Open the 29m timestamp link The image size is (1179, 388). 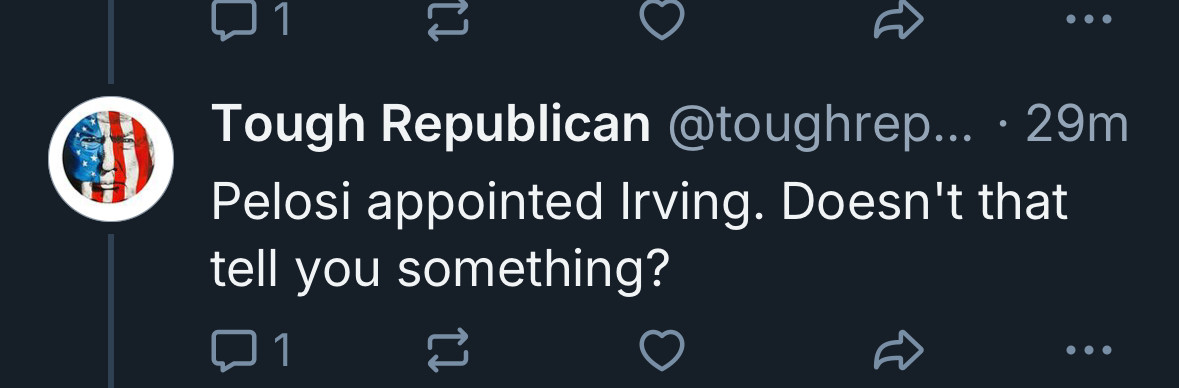(1076, 125)
